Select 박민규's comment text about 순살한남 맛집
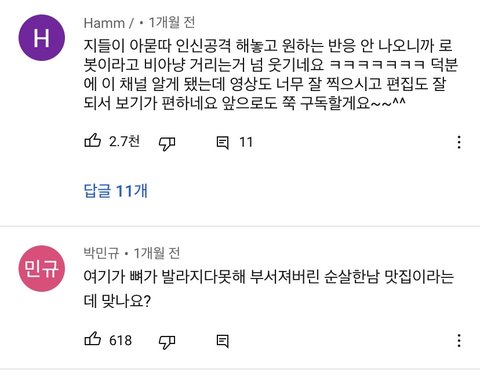The image size is (480, 380). [269, 289]
